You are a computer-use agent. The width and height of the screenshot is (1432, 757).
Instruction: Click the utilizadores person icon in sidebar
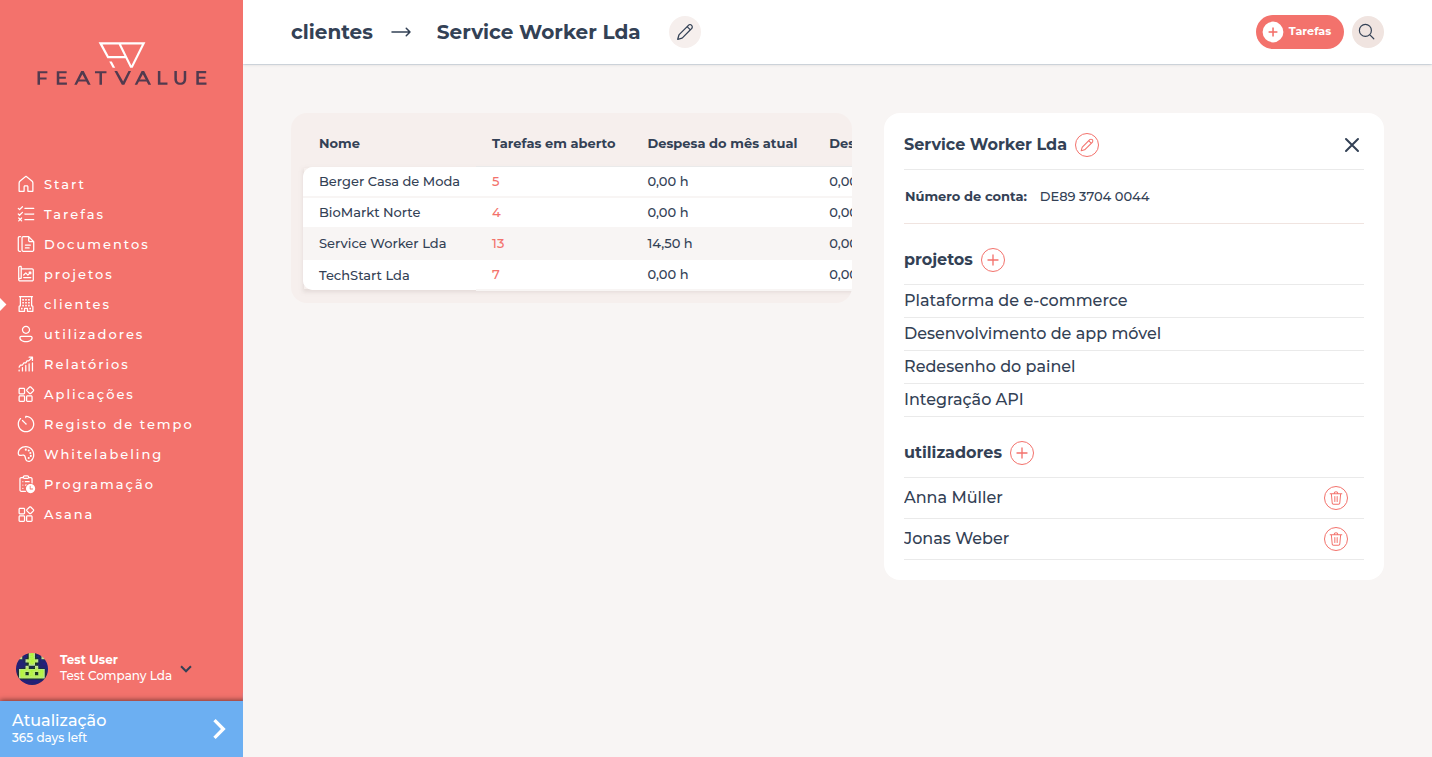pyautogui.click(x=26, y=334)
